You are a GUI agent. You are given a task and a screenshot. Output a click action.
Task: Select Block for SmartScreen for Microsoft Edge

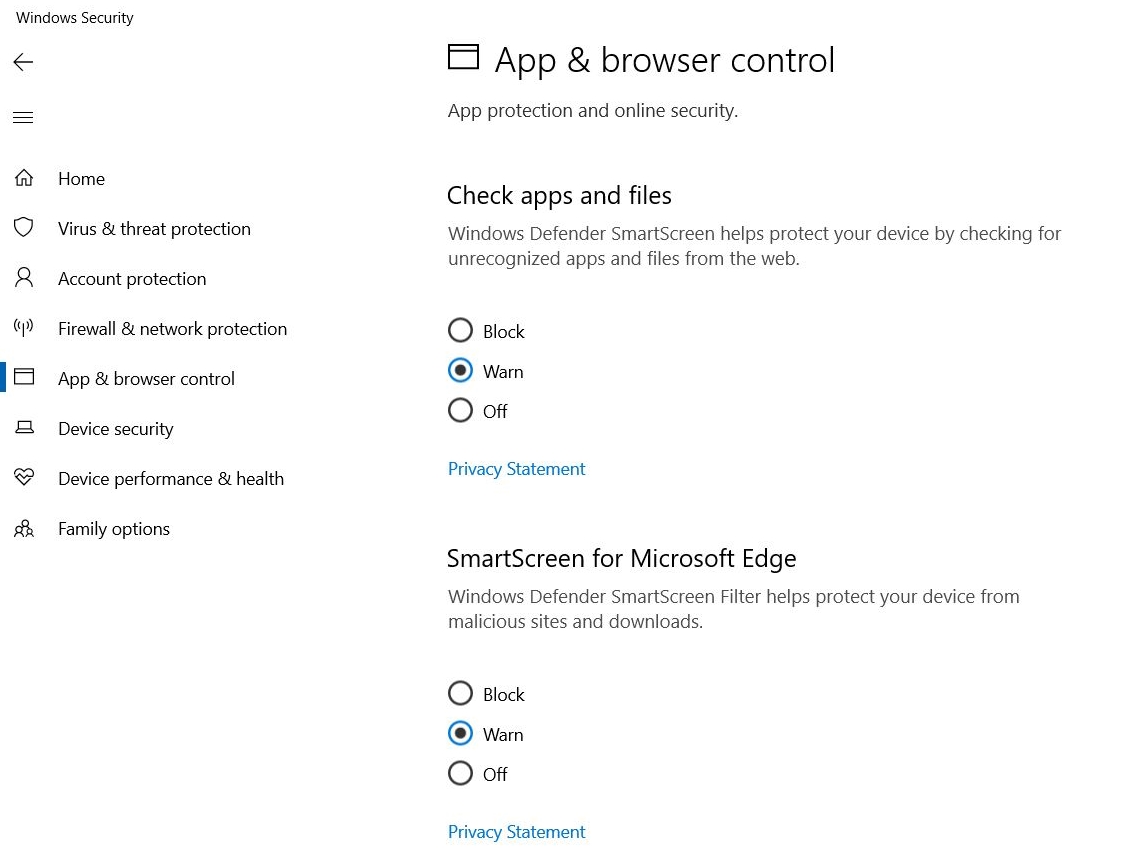(460, 694)
